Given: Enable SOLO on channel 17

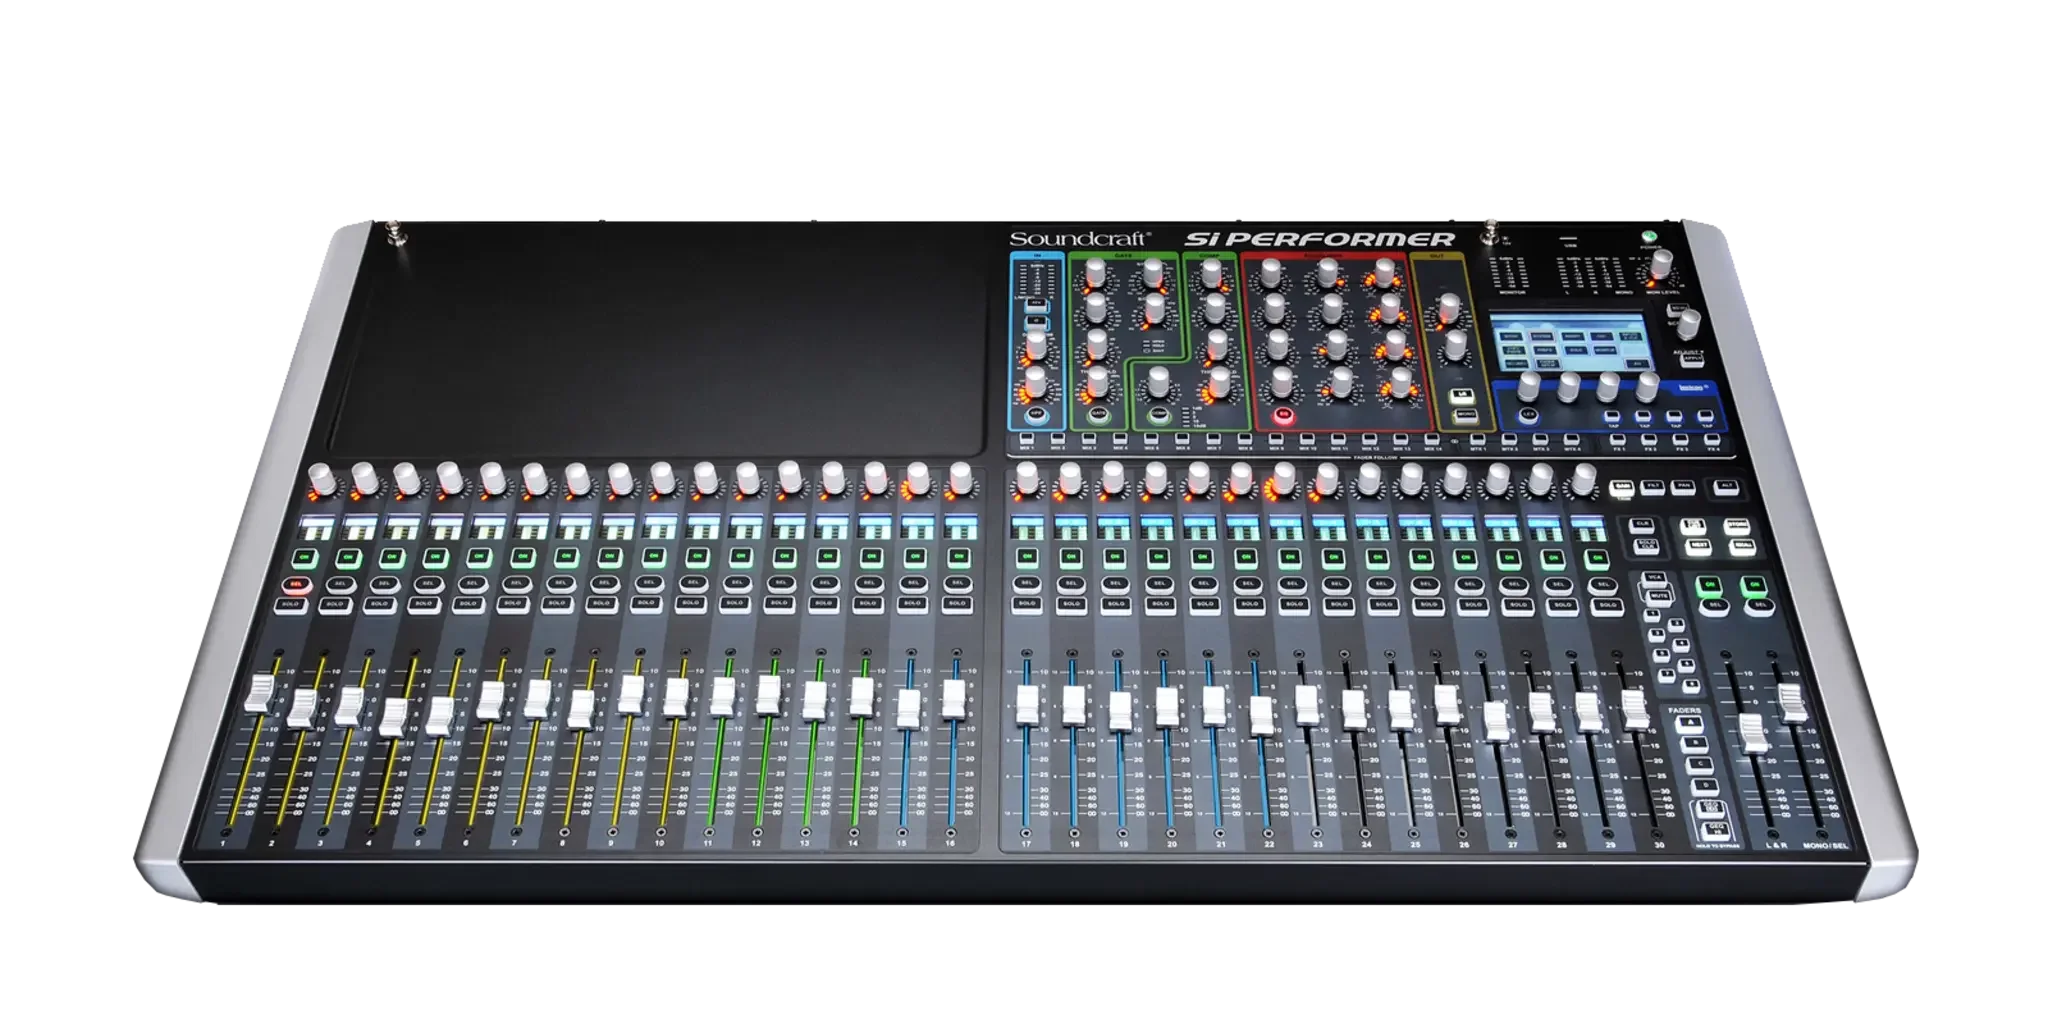Looking at the screenshot, I should pos(1027,603).
